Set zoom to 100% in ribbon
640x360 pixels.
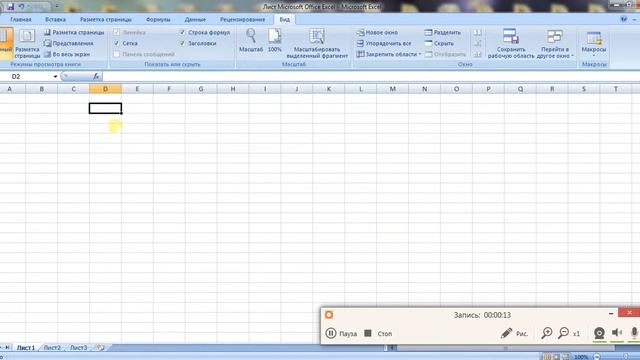[275, 40]
